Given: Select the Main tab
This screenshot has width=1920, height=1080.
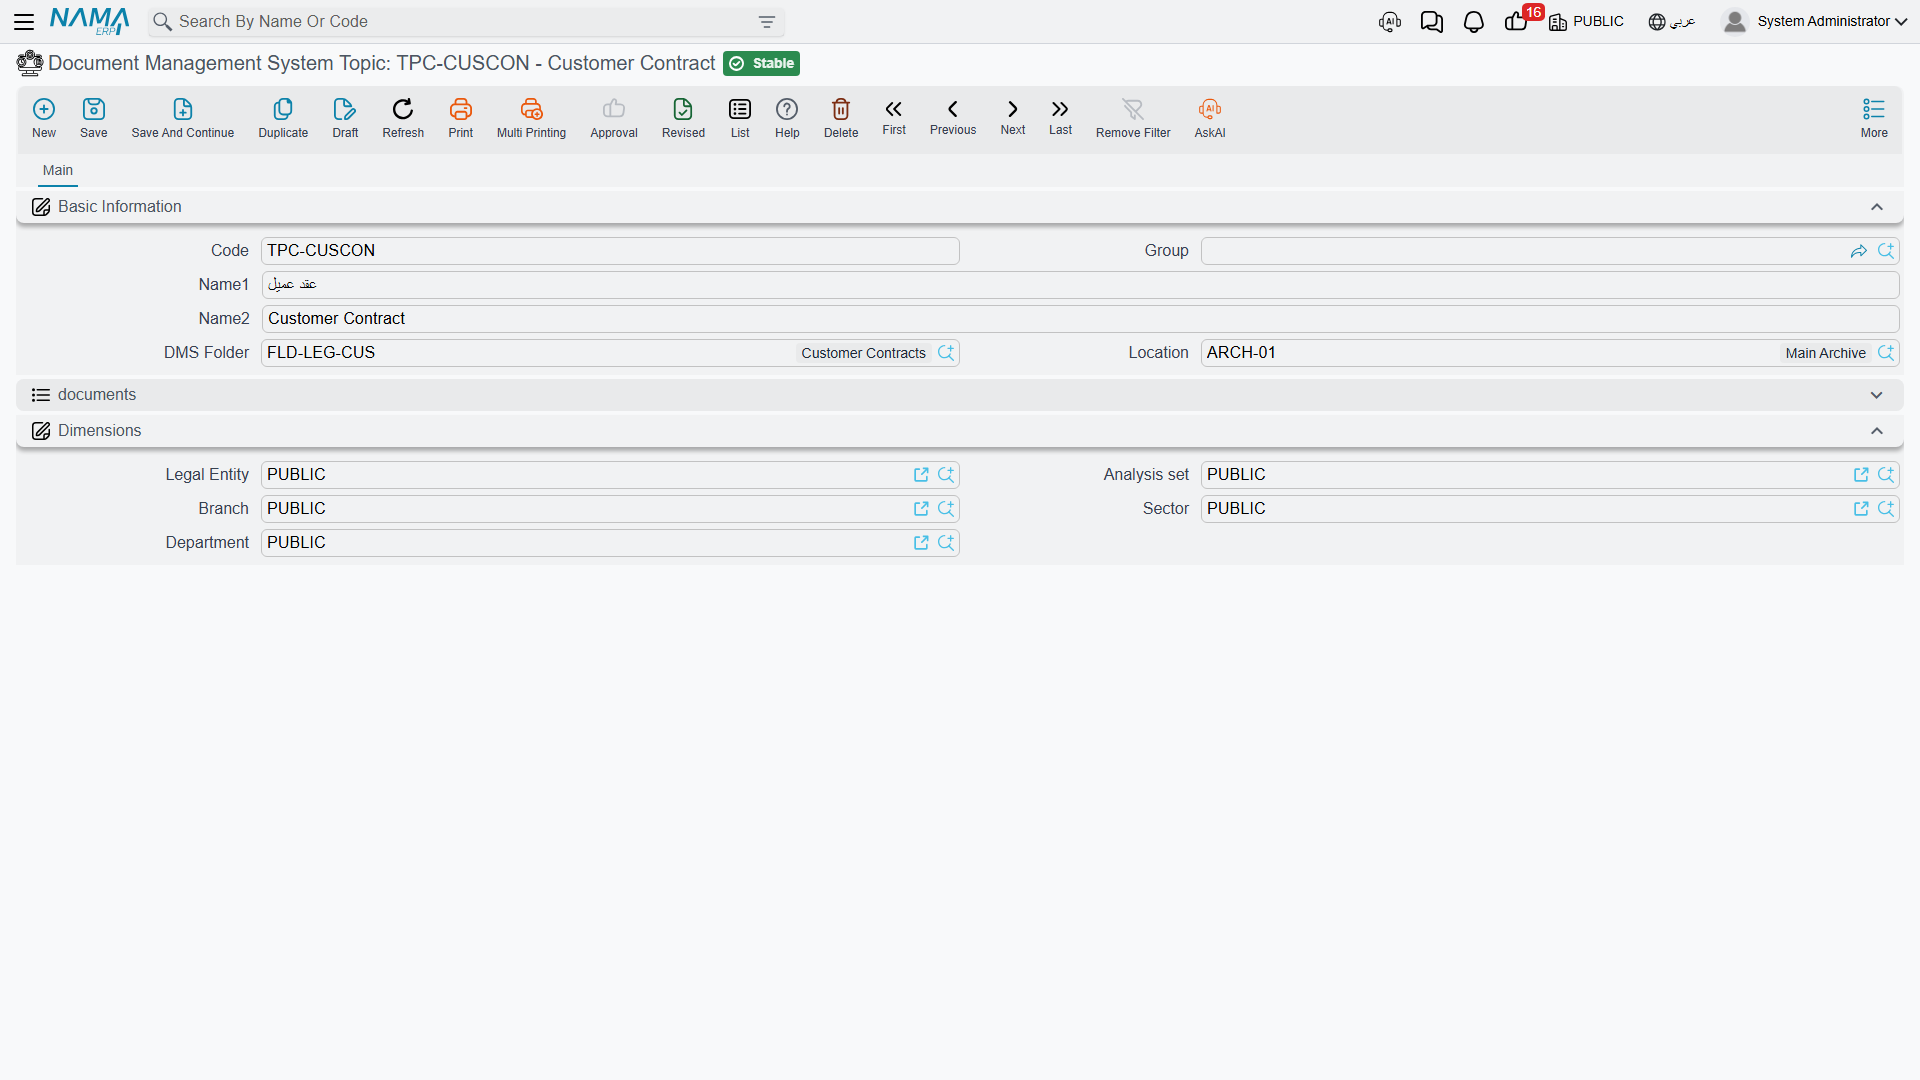Looking at the screenshot, I should 58,170.
